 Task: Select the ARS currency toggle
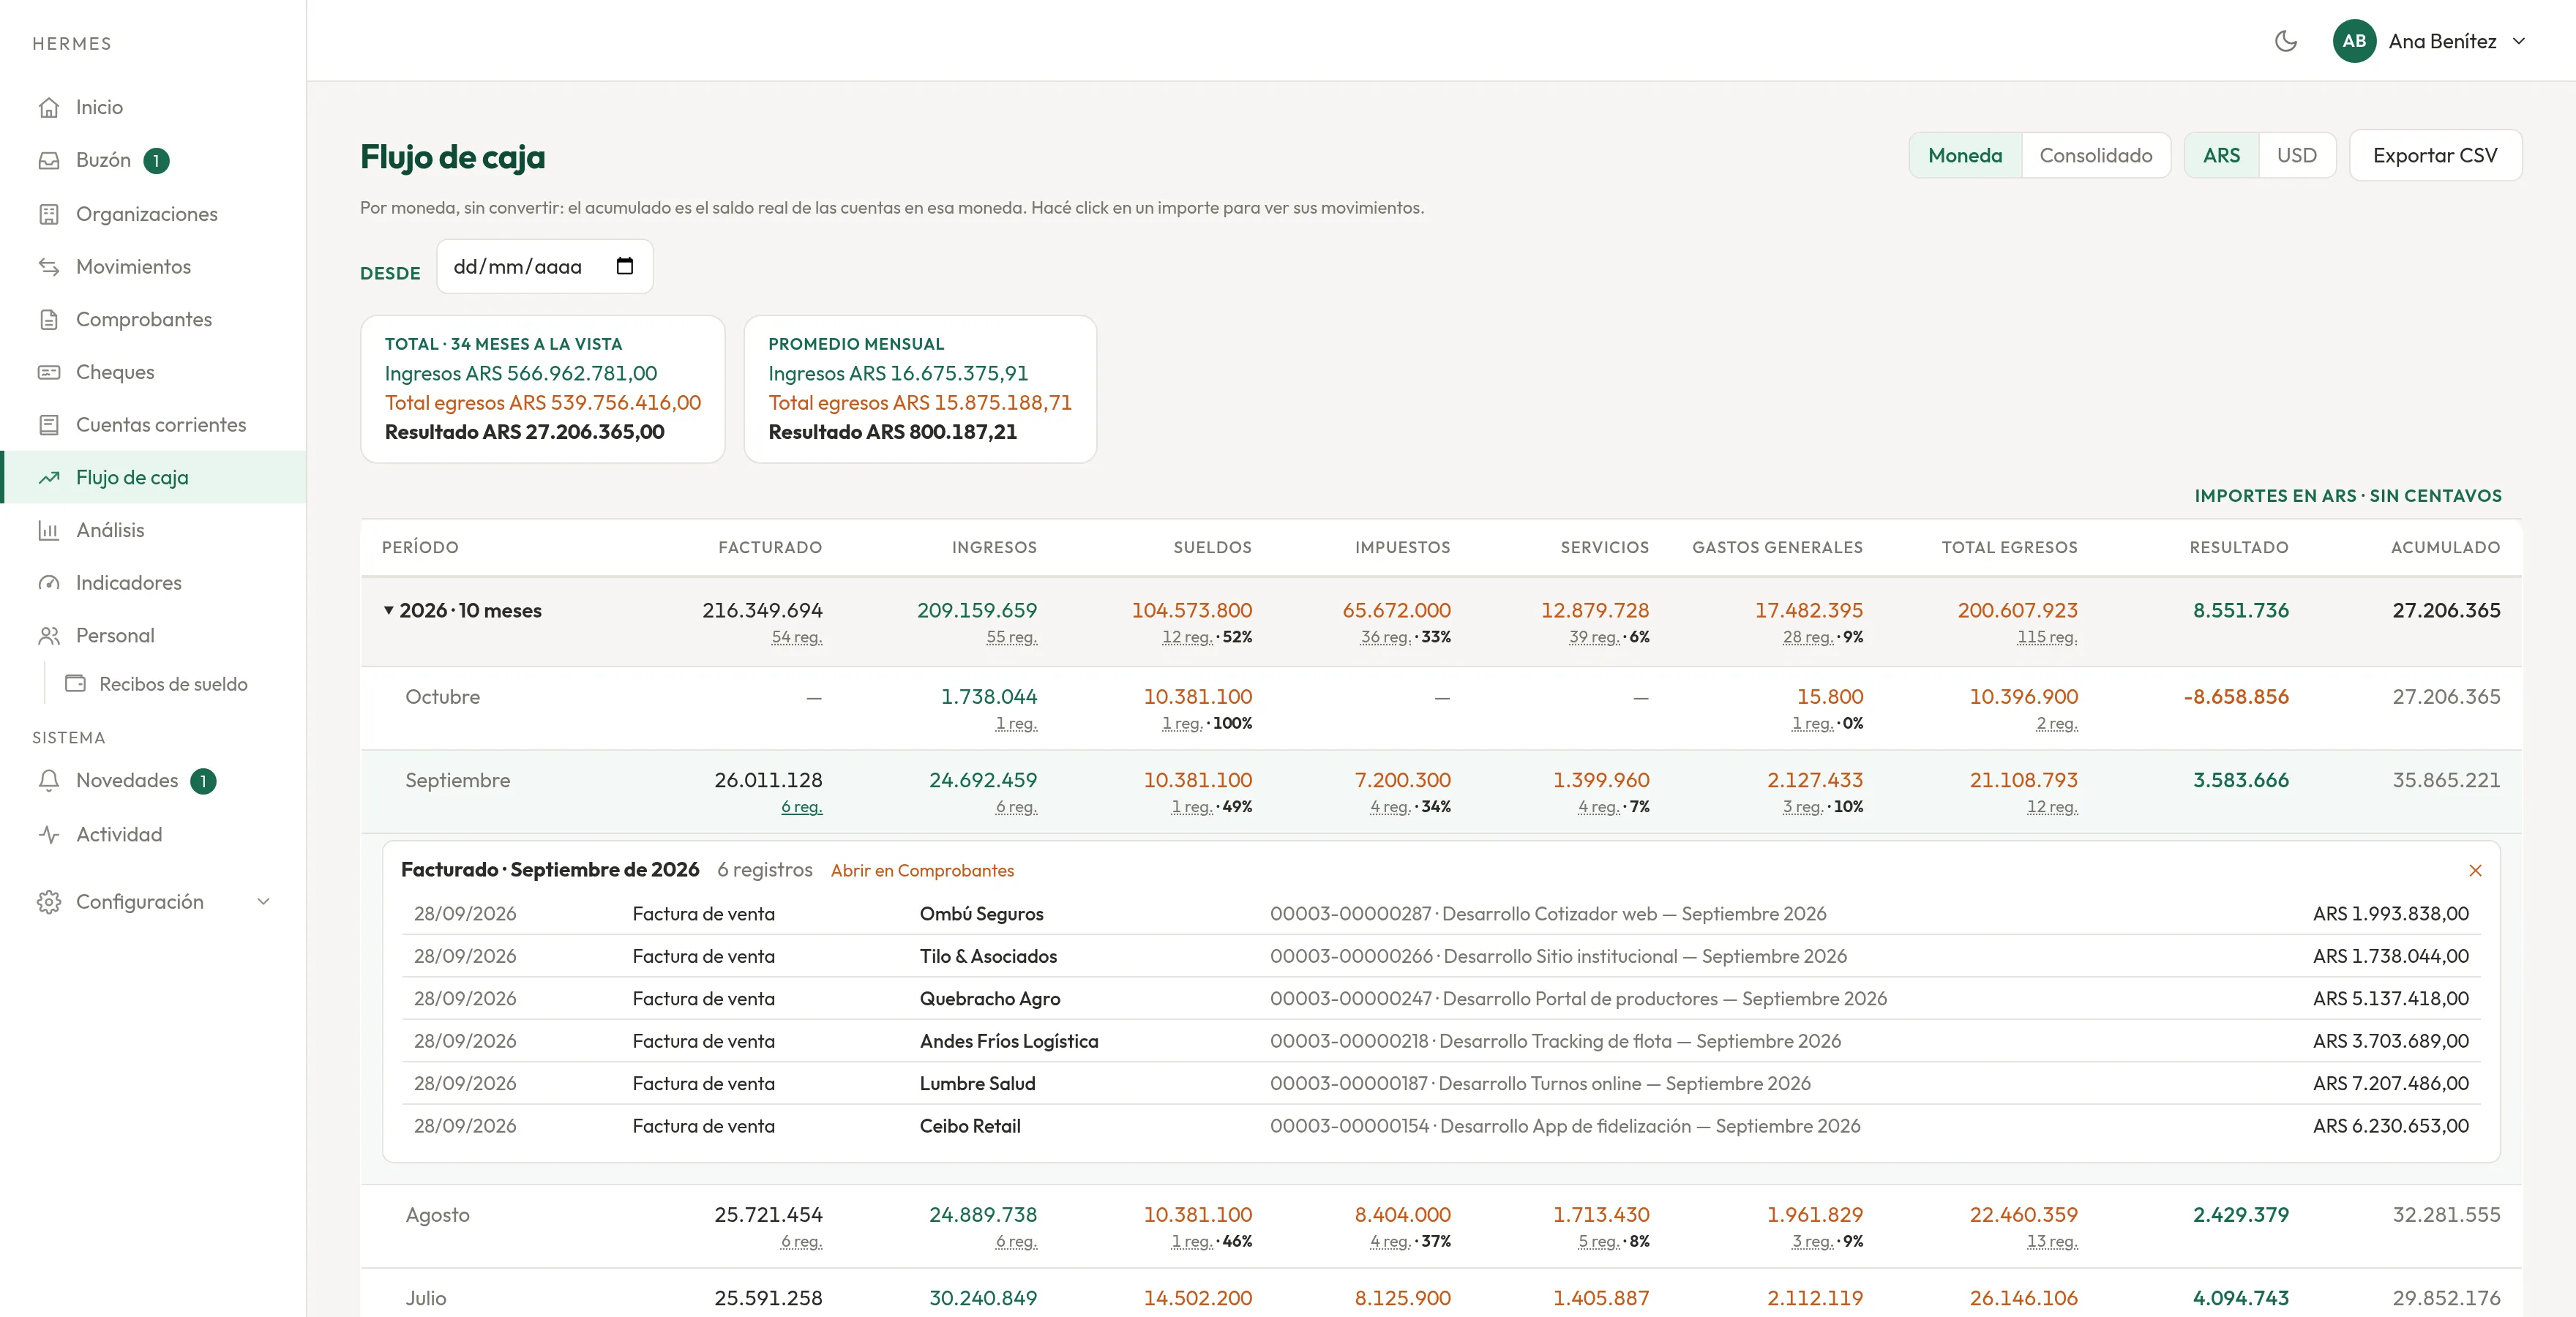2221,155
